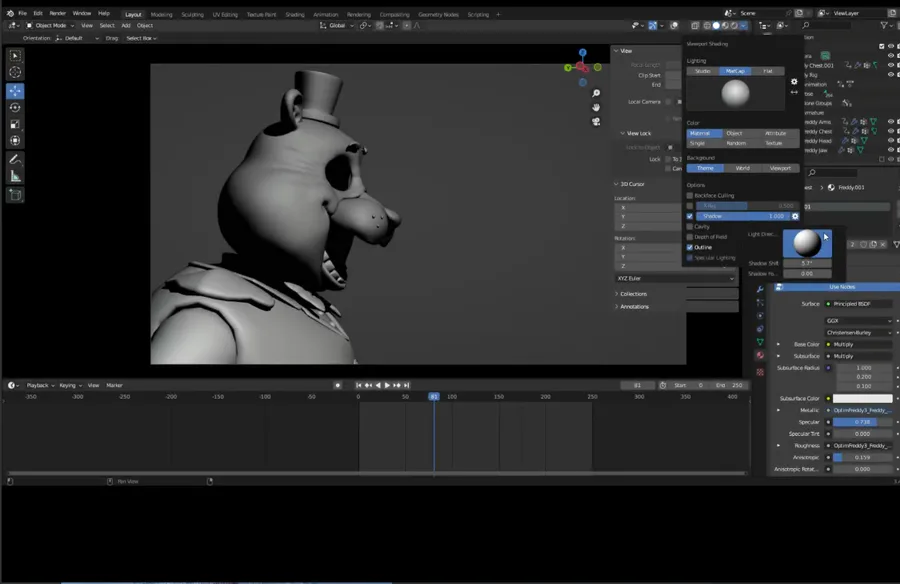Switch to material preview shading

(725, 26)
